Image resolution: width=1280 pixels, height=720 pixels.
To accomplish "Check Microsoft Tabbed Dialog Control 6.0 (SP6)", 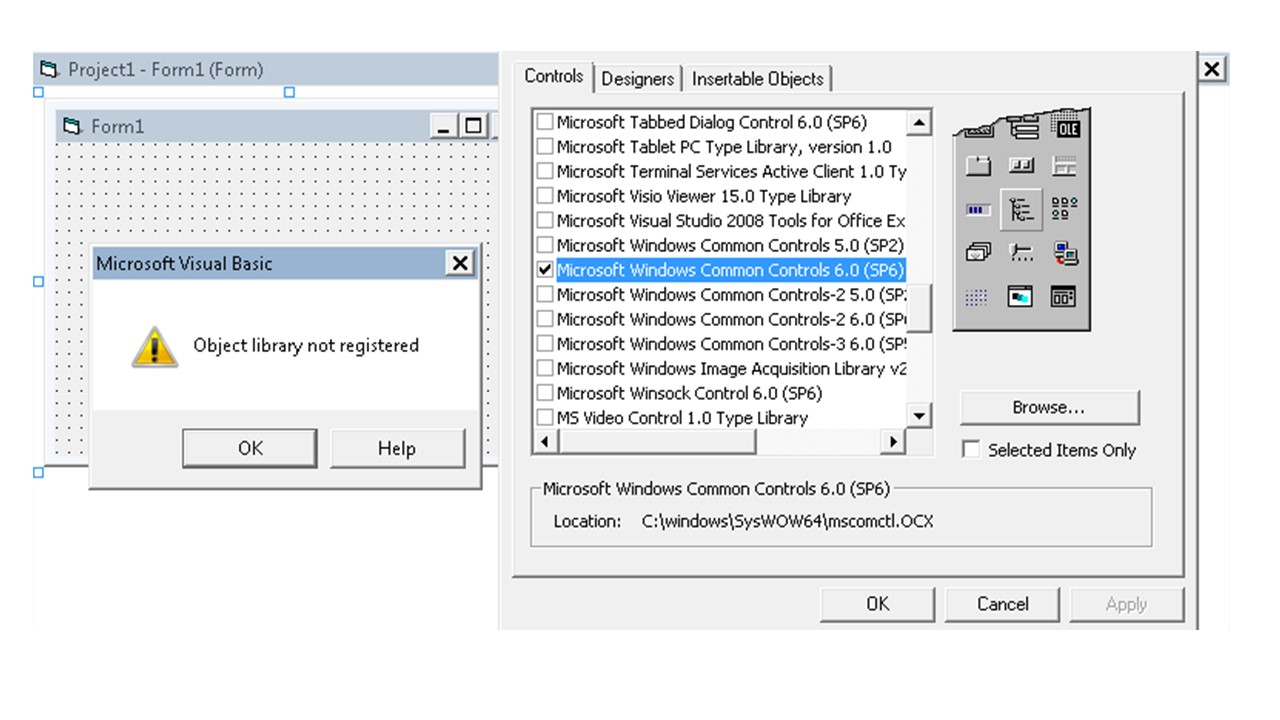I will tap(545, 122).
